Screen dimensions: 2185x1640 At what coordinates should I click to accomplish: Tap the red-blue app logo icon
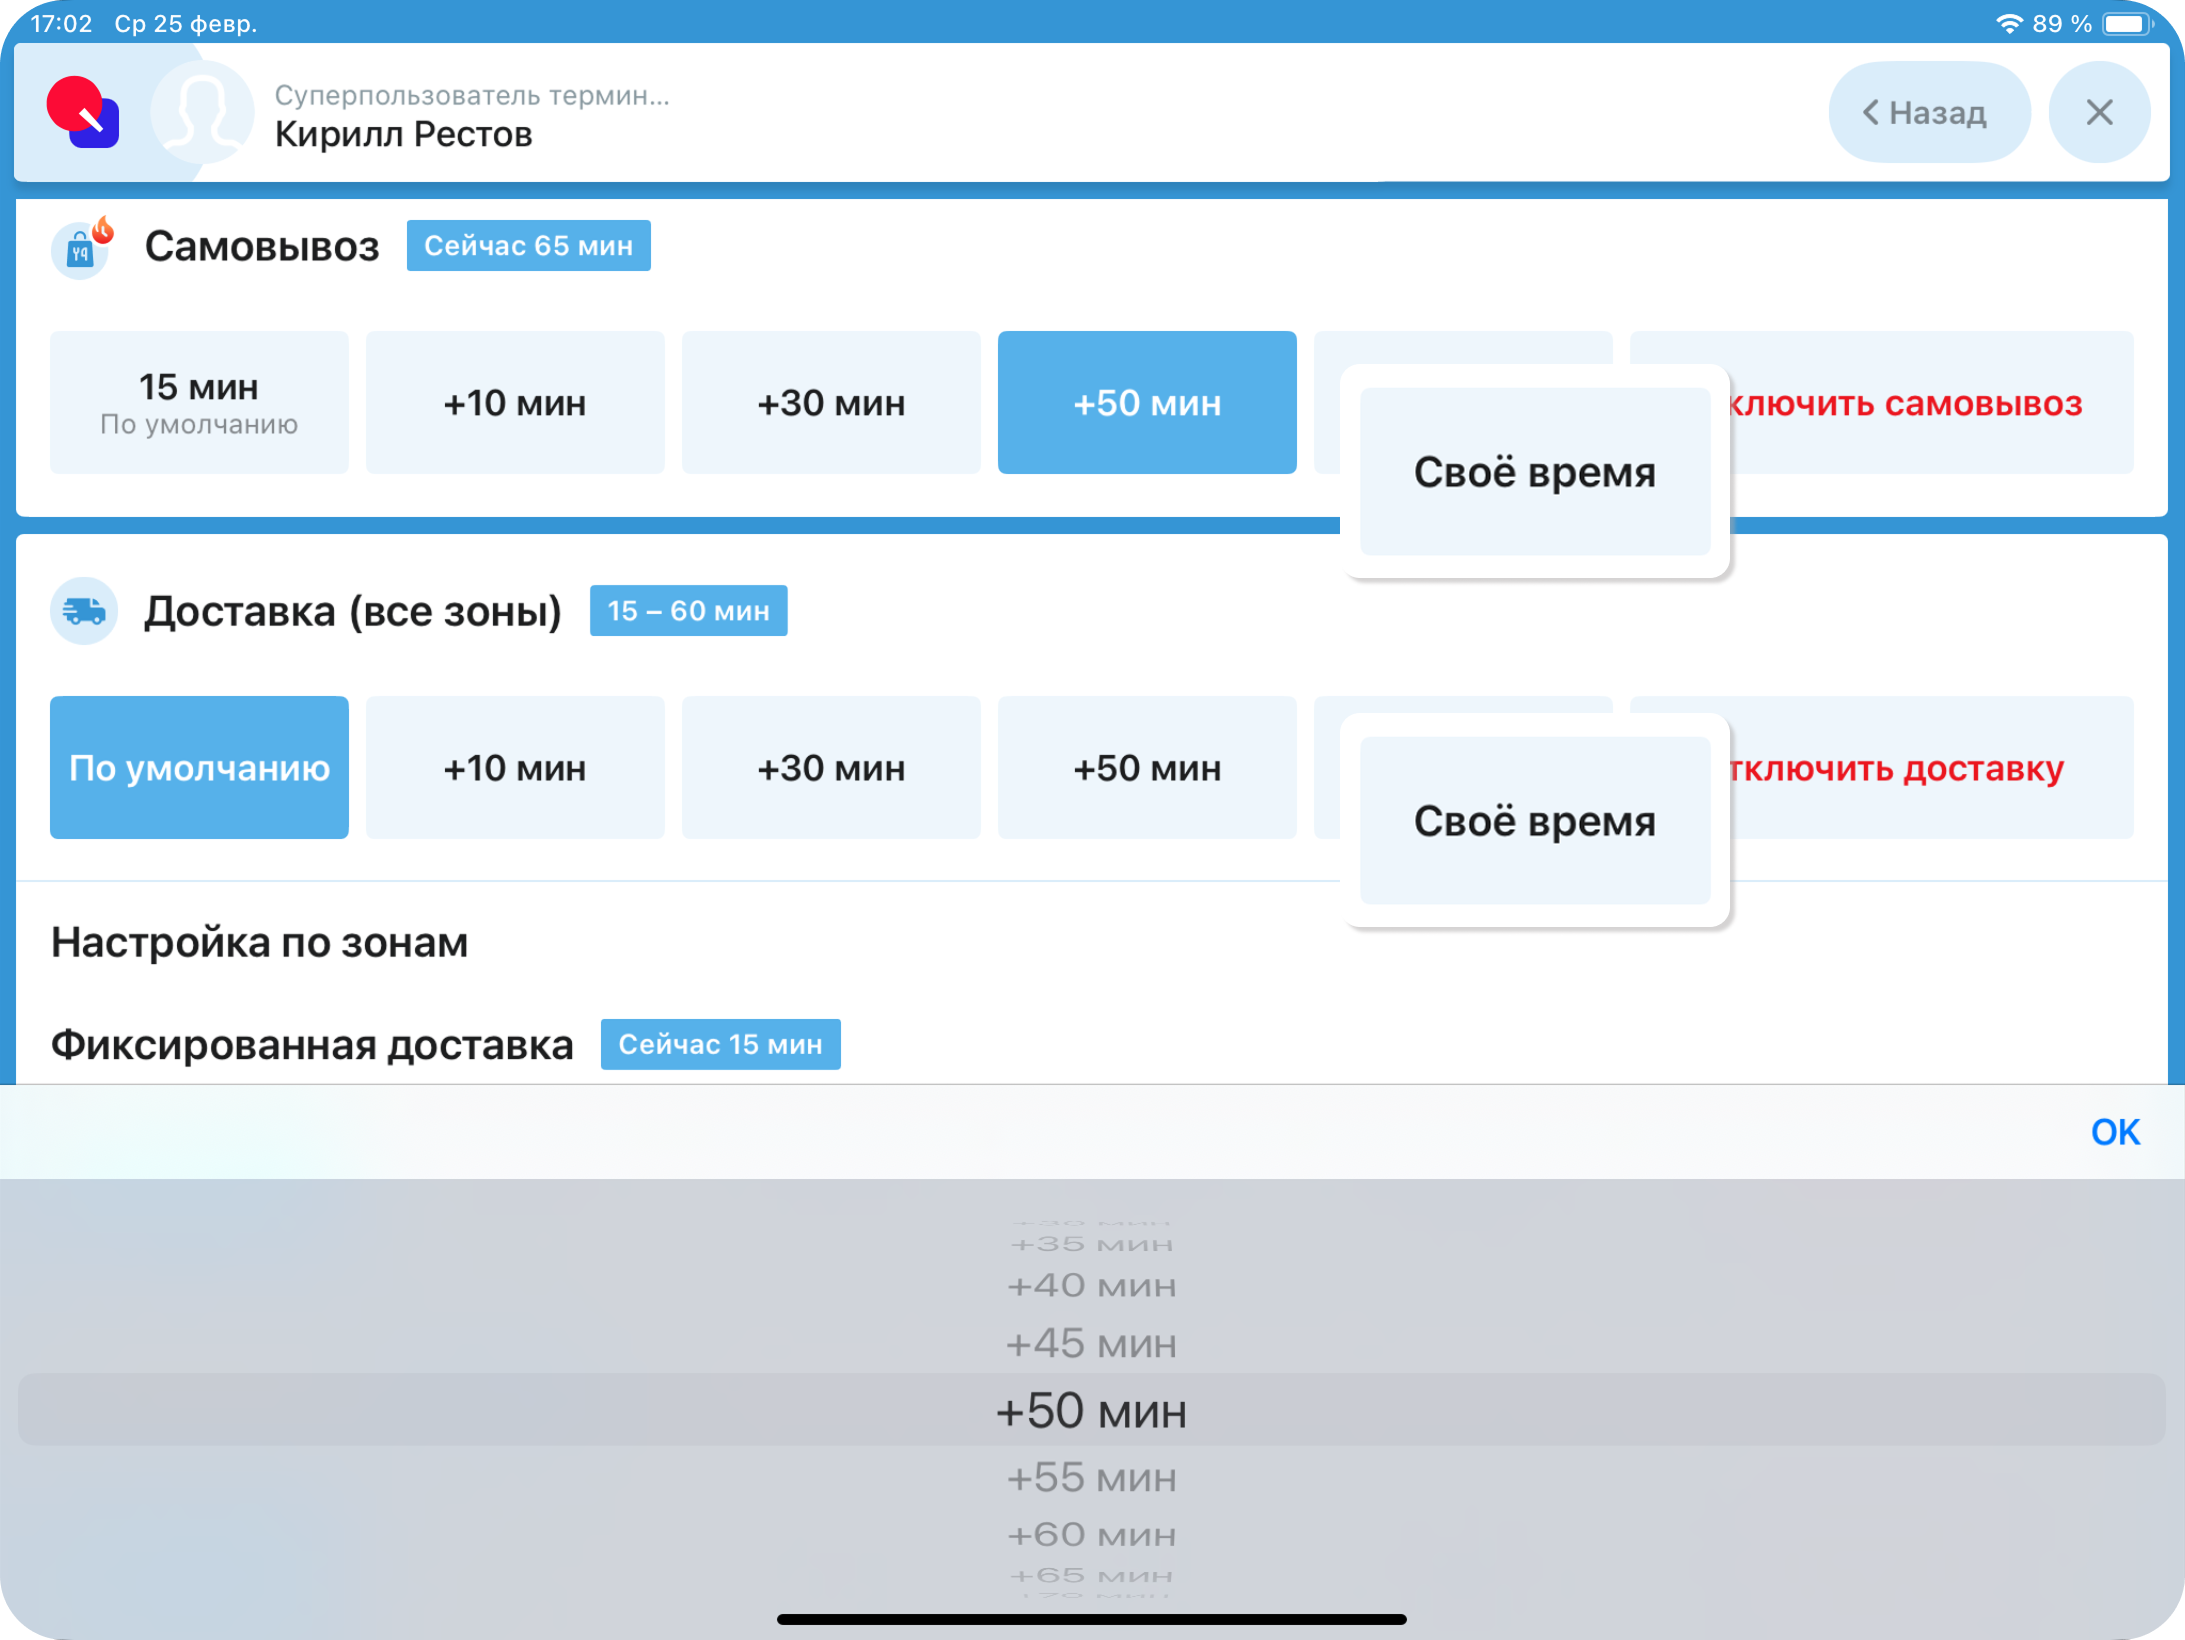[x=83, y=113]
